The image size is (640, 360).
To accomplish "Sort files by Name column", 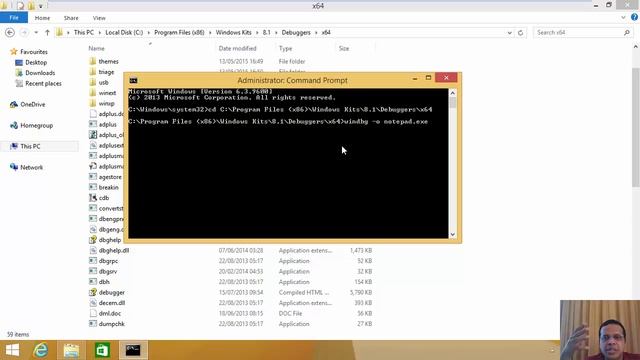I will [x=97, y=48].
